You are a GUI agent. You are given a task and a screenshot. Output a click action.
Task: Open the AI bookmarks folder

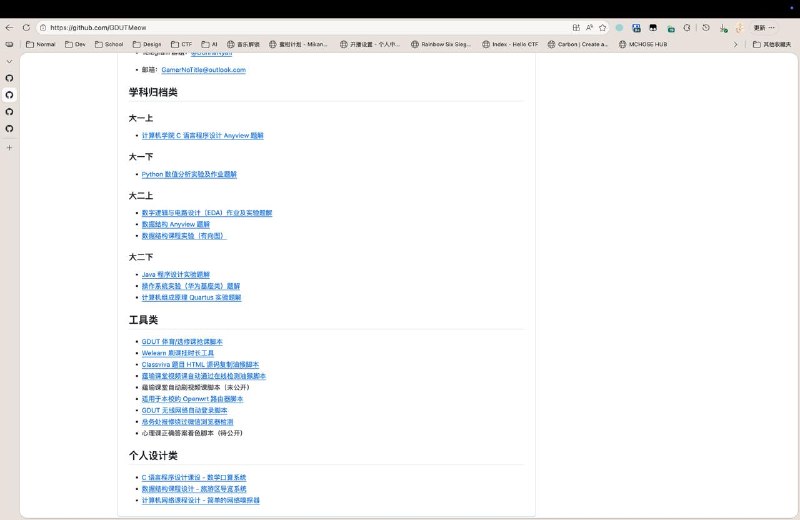(210, 44)
